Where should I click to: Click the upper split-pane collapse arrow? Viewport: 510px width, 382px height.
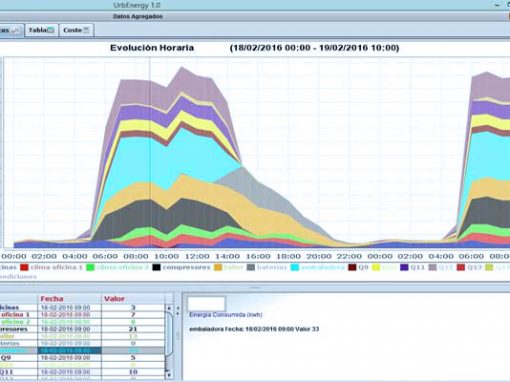click(x=178, y=308)
